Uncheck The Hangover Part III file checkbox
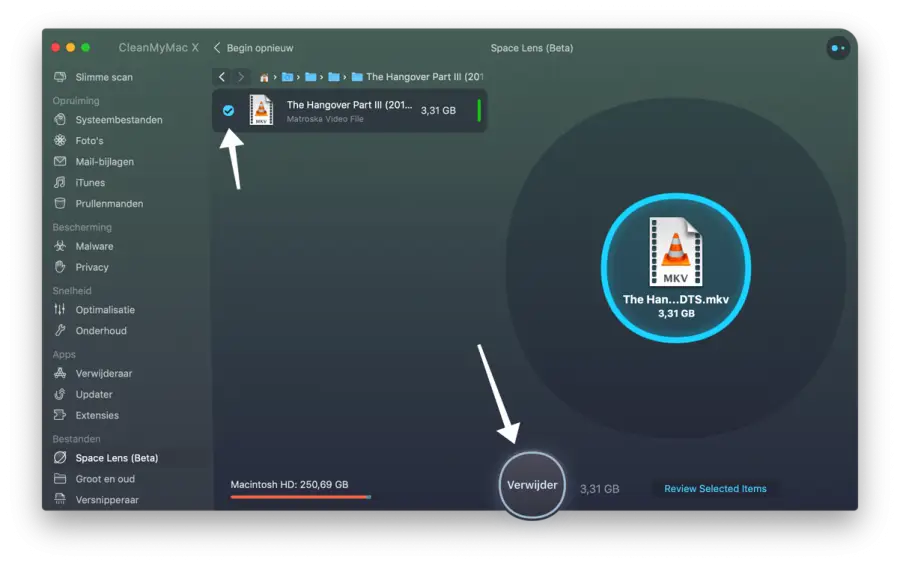The height and width of the screenshot is (566, 900). 228,110
